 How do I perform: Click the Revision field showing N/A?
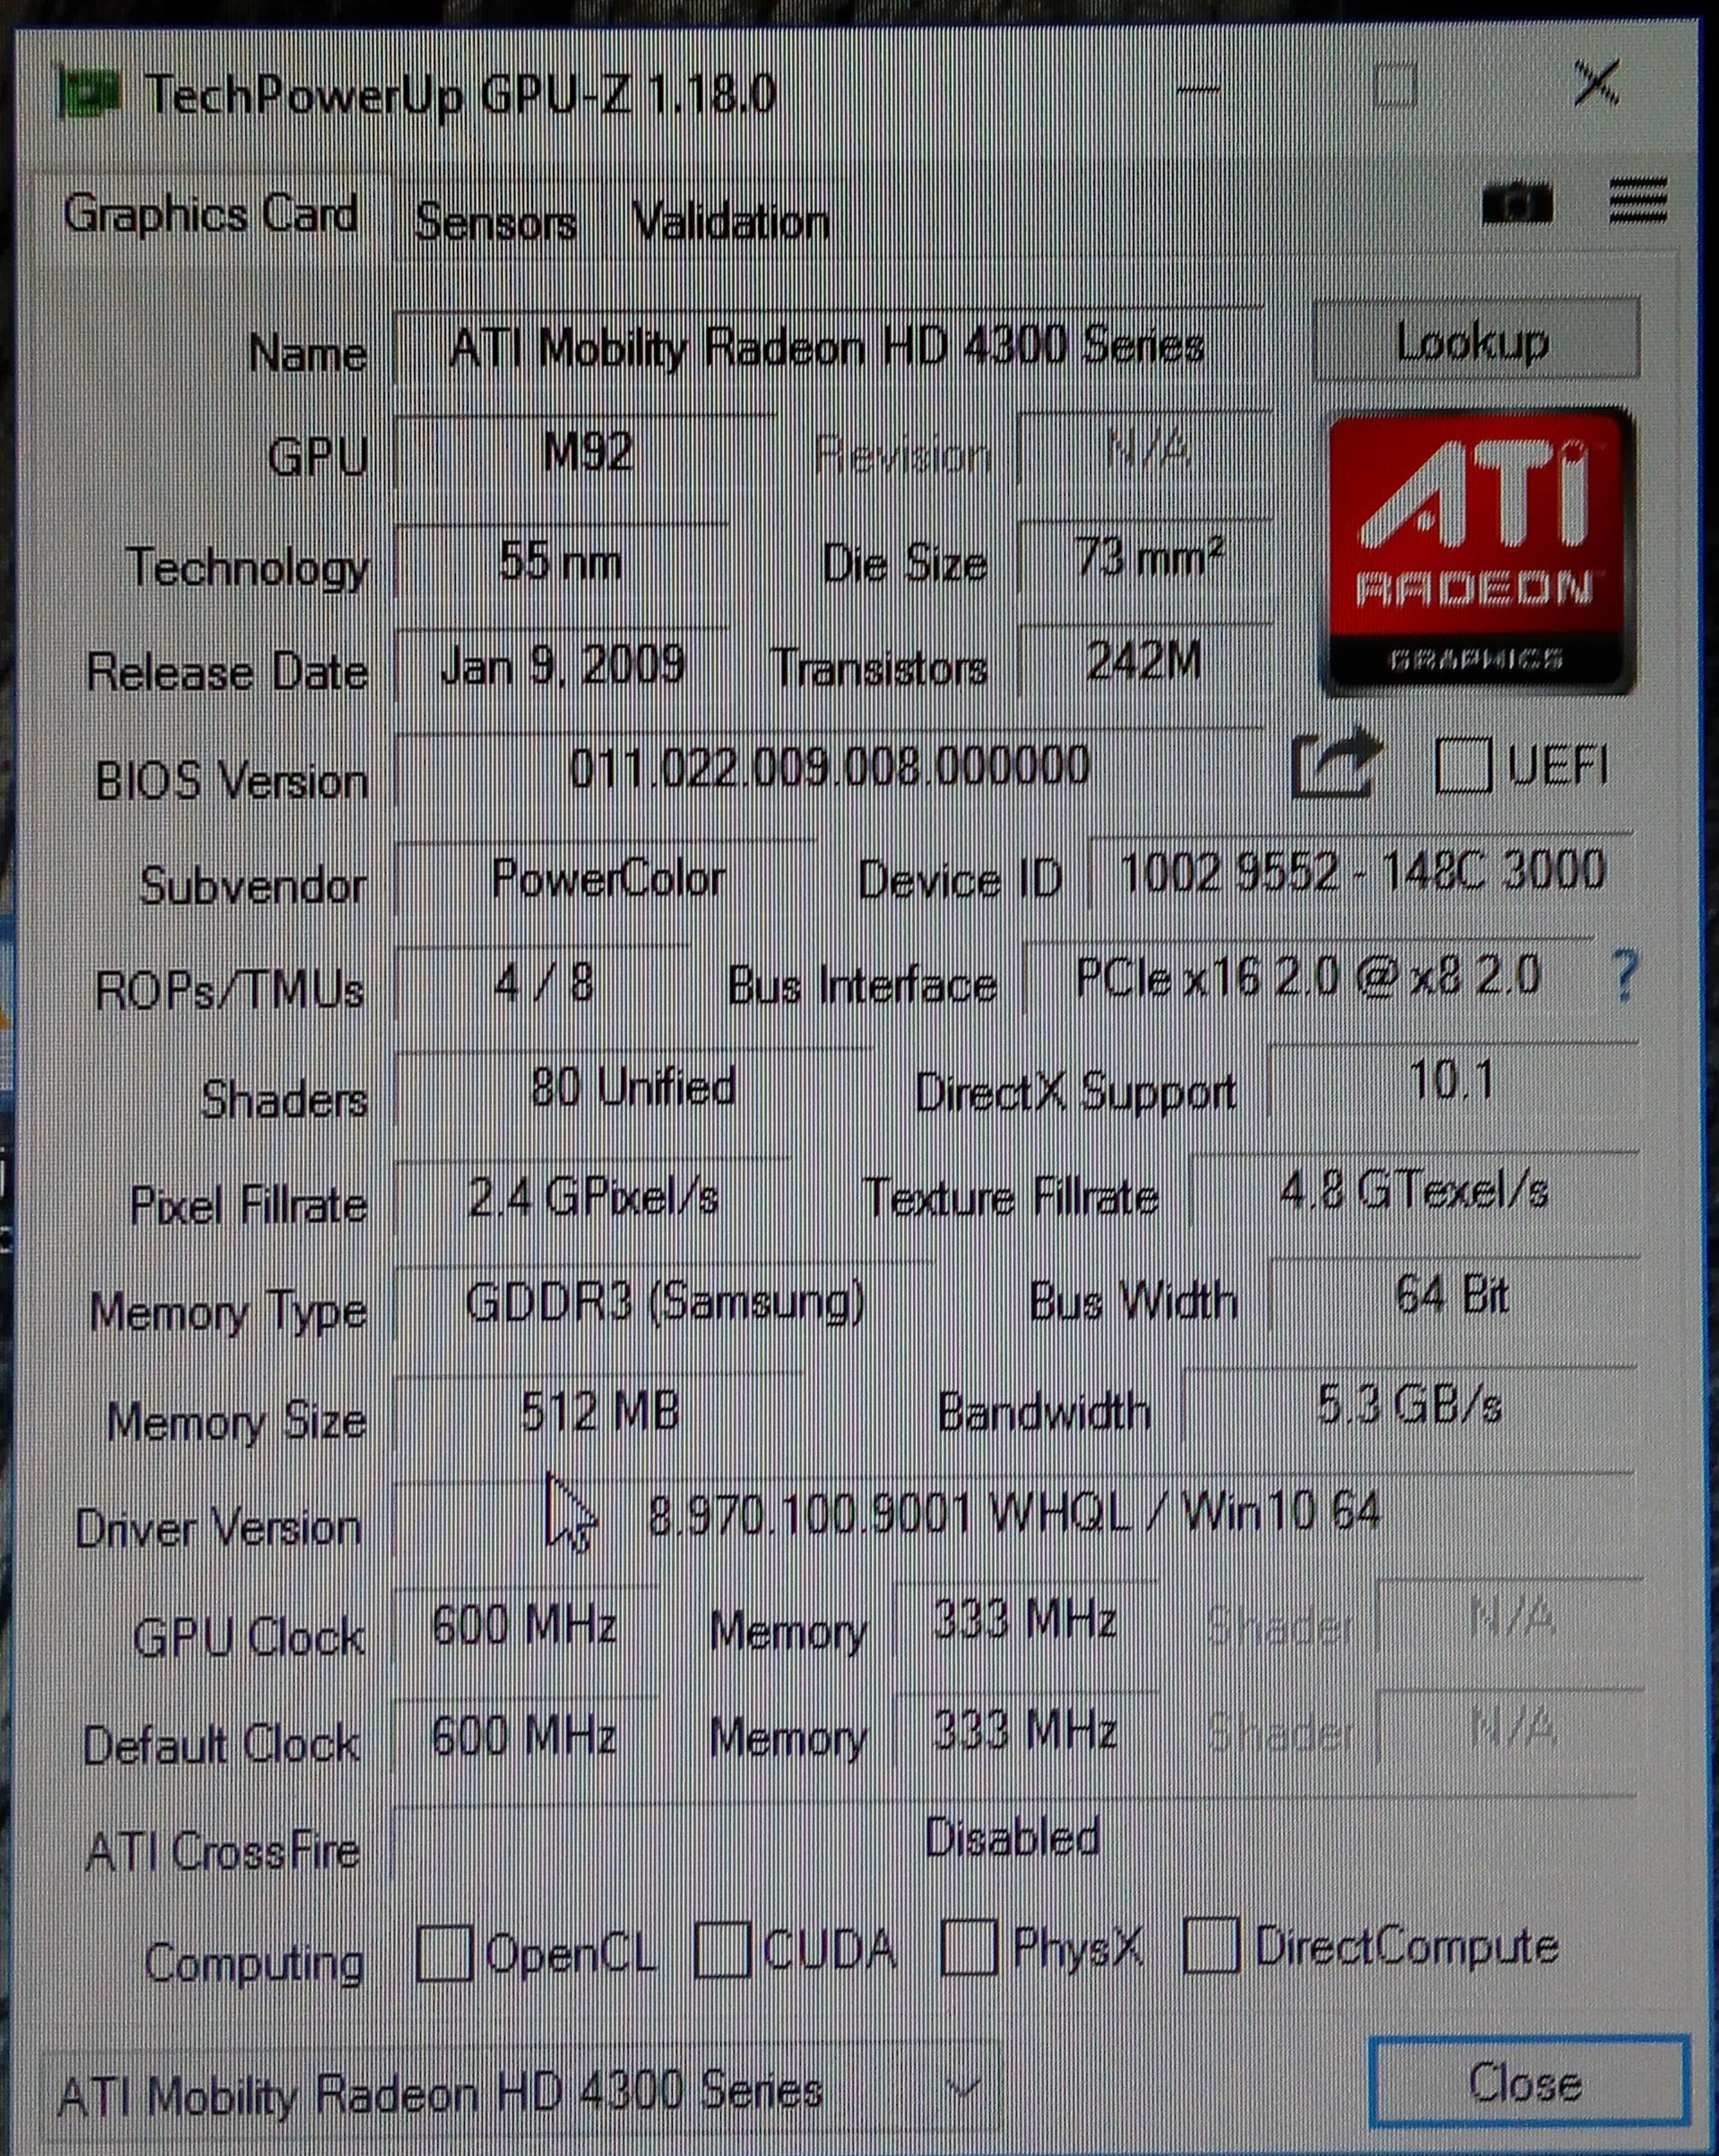[x=1146, y=449]
